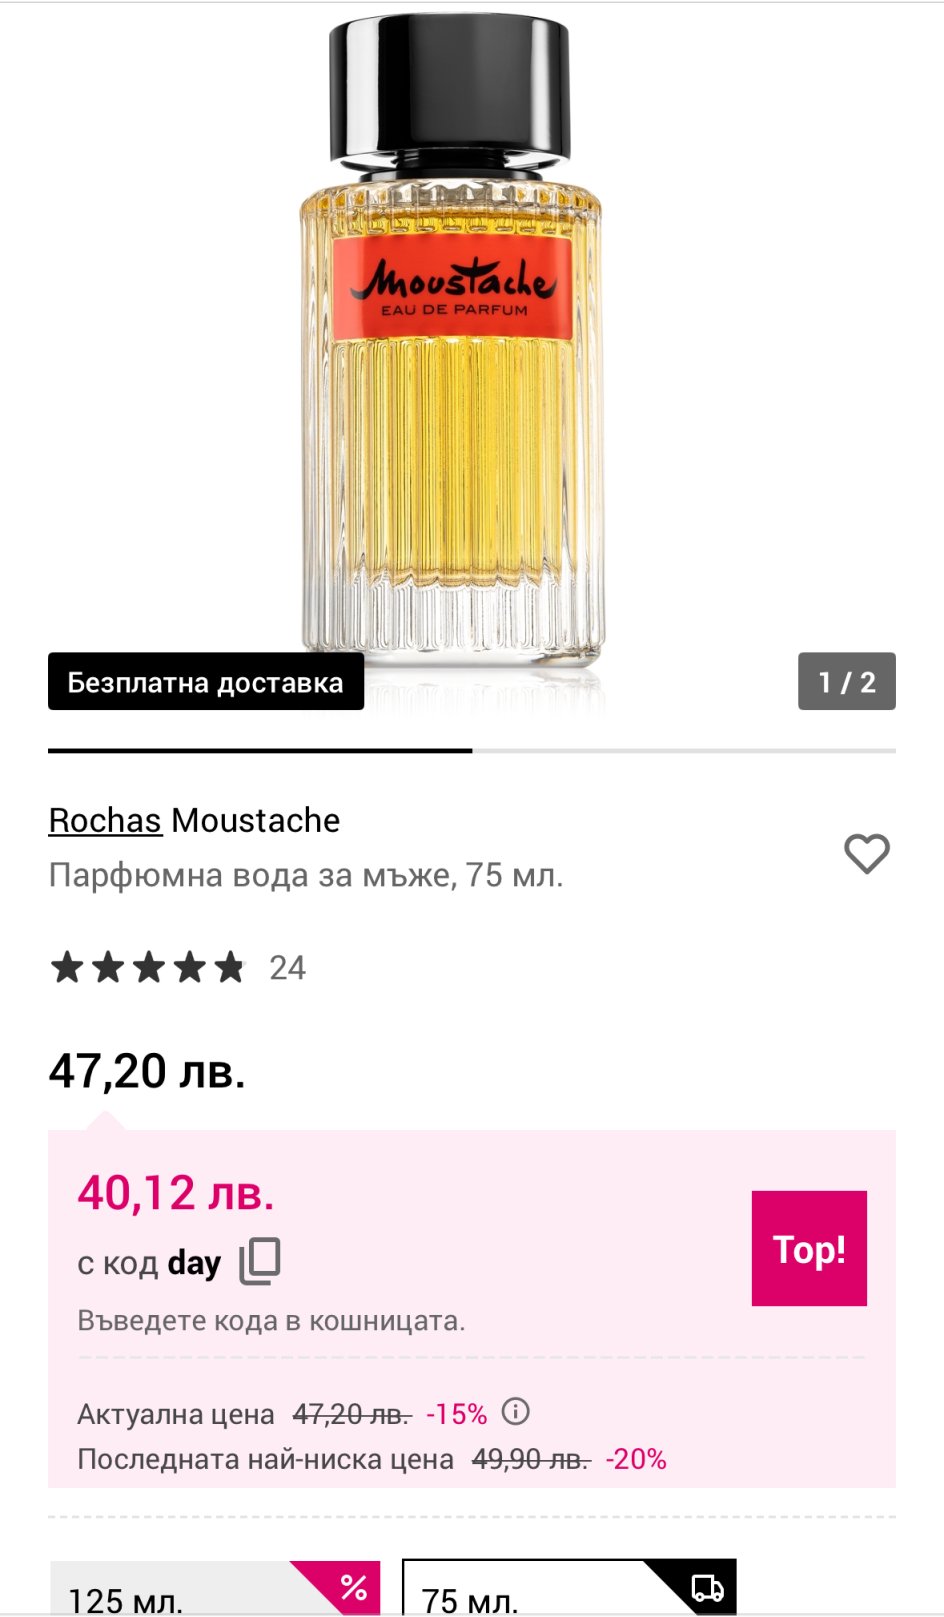Click the 1 / 2 image counter
Viewport: 944px width, 1617px height.
pyautogui.click(x=846, y=682)
